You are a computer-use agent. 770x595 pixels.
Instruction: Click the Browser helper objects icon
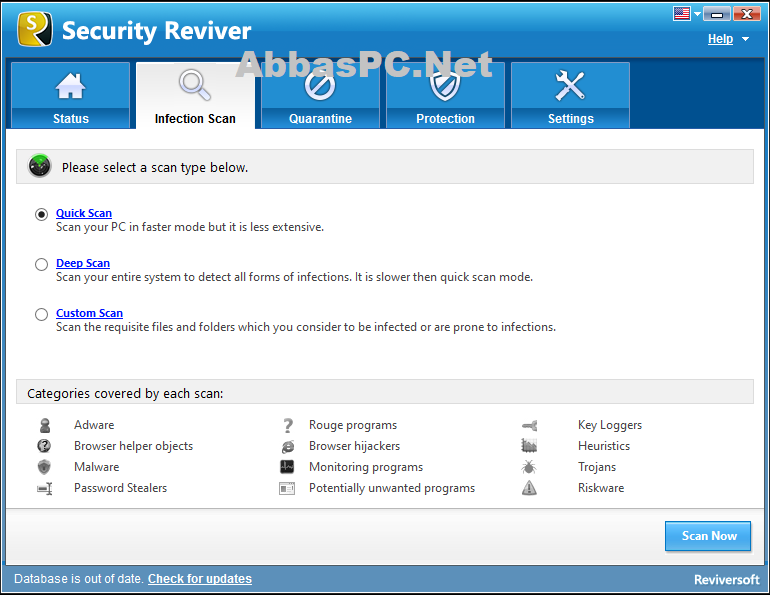[44, 446]
